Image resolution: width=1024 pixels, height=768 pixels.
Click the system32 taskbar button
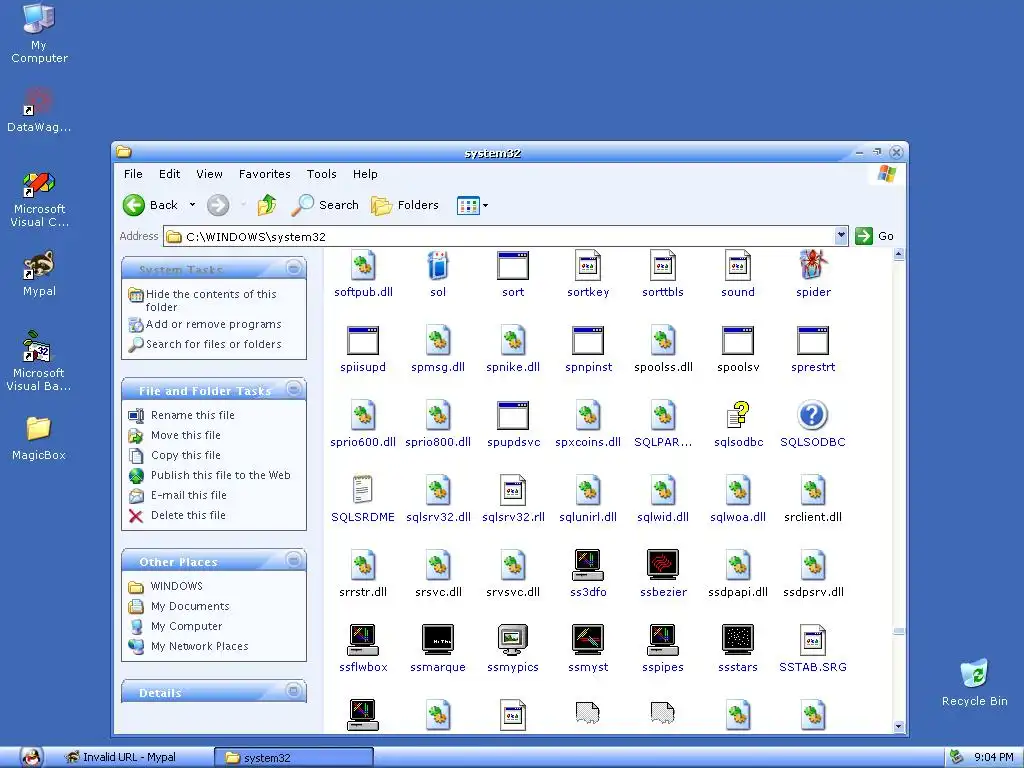coord(294,758)
